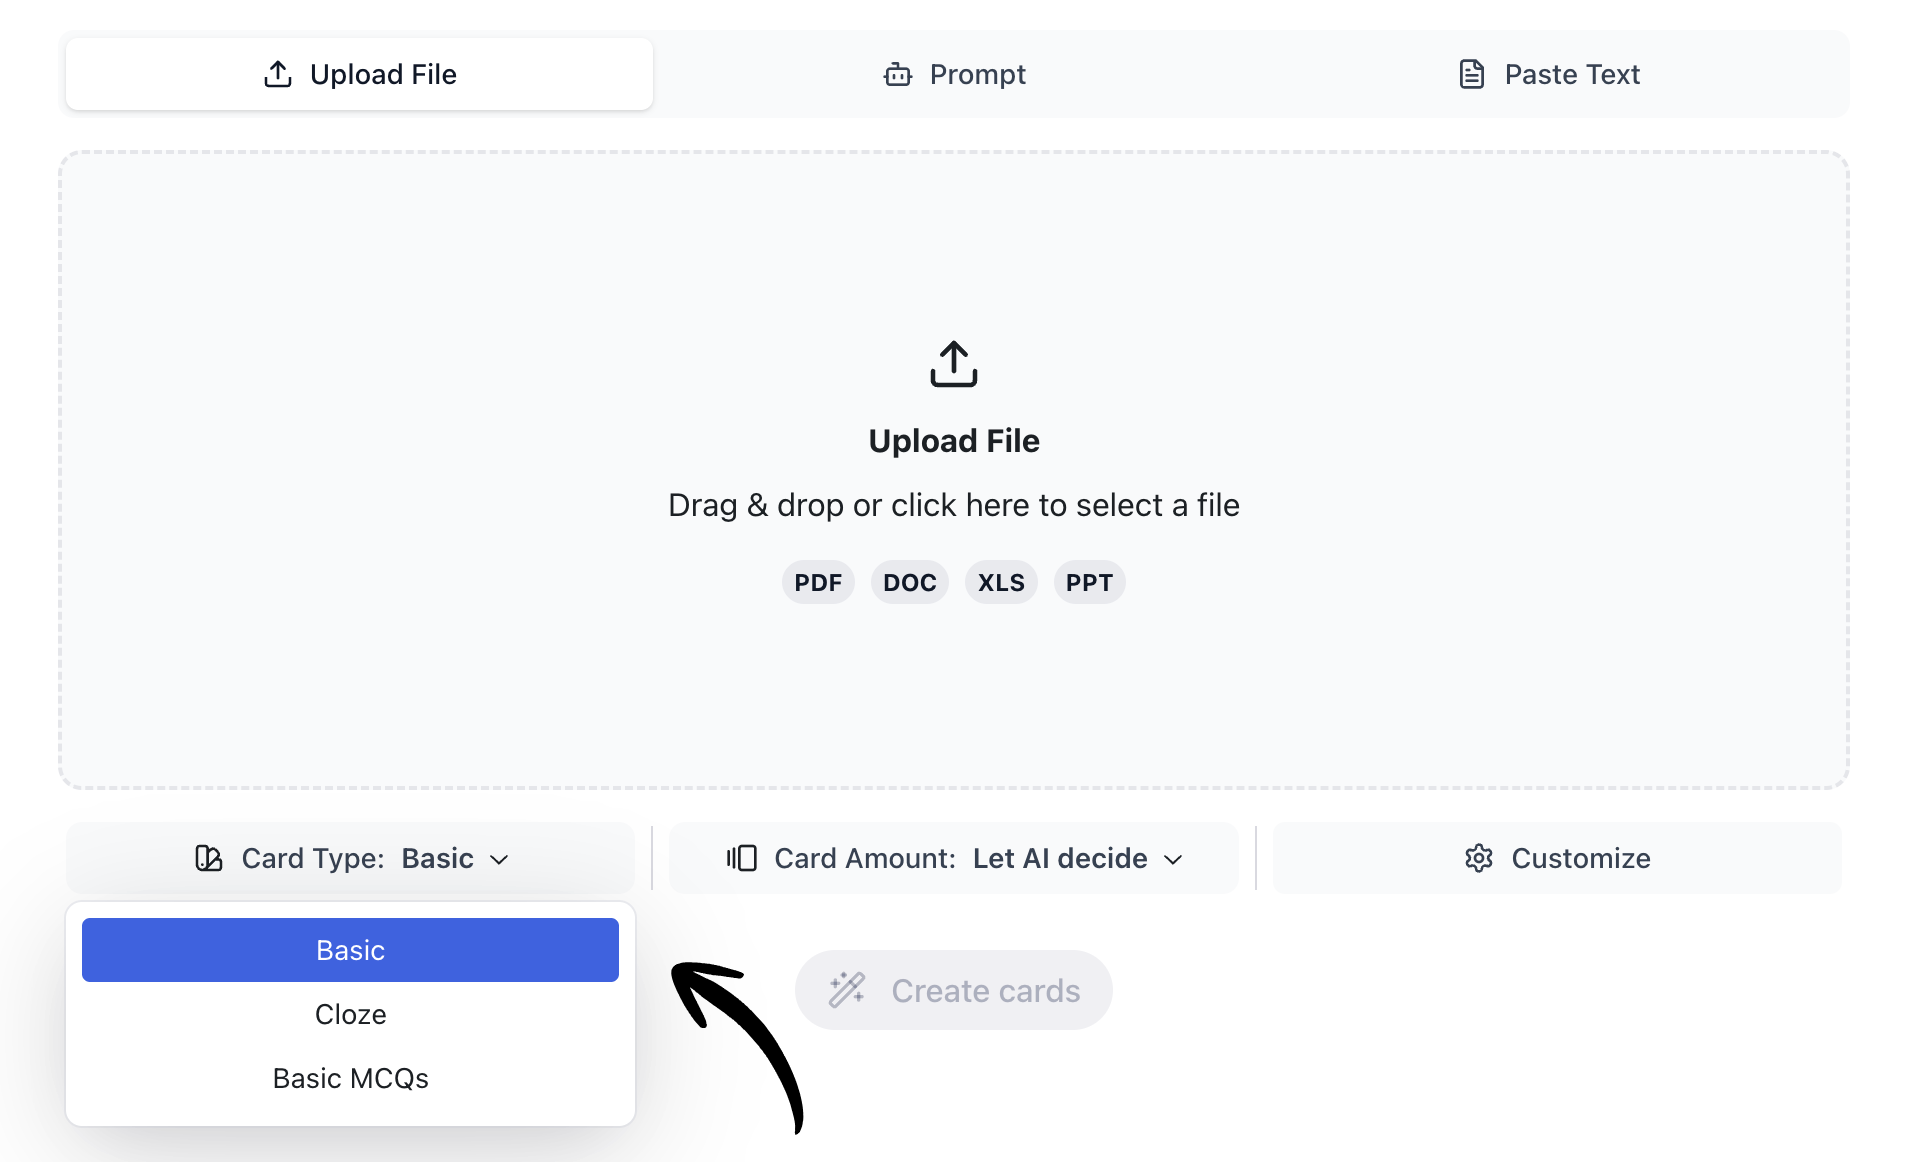Image resolution: width=1924 pixels, height=1162 pixels.
Task: Switch to the Prompt tab
Action: tap(953, 73)
